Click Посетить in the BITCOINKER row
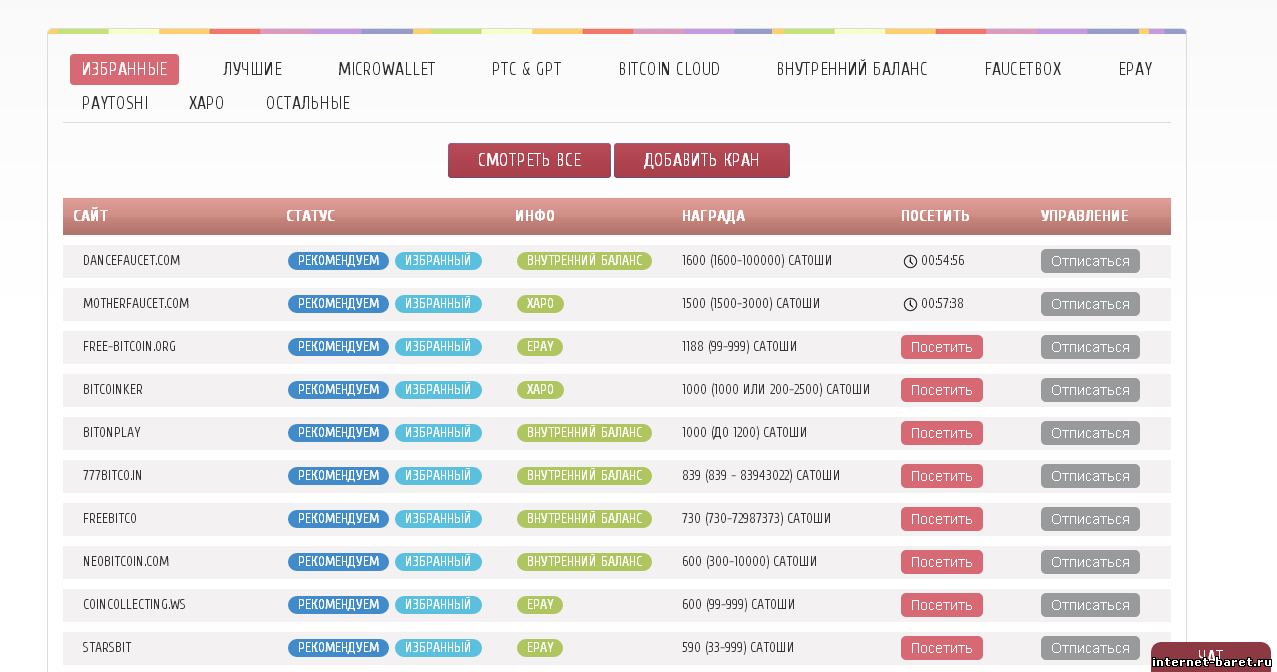The image size is (1277, 672). tap(942, 390)
